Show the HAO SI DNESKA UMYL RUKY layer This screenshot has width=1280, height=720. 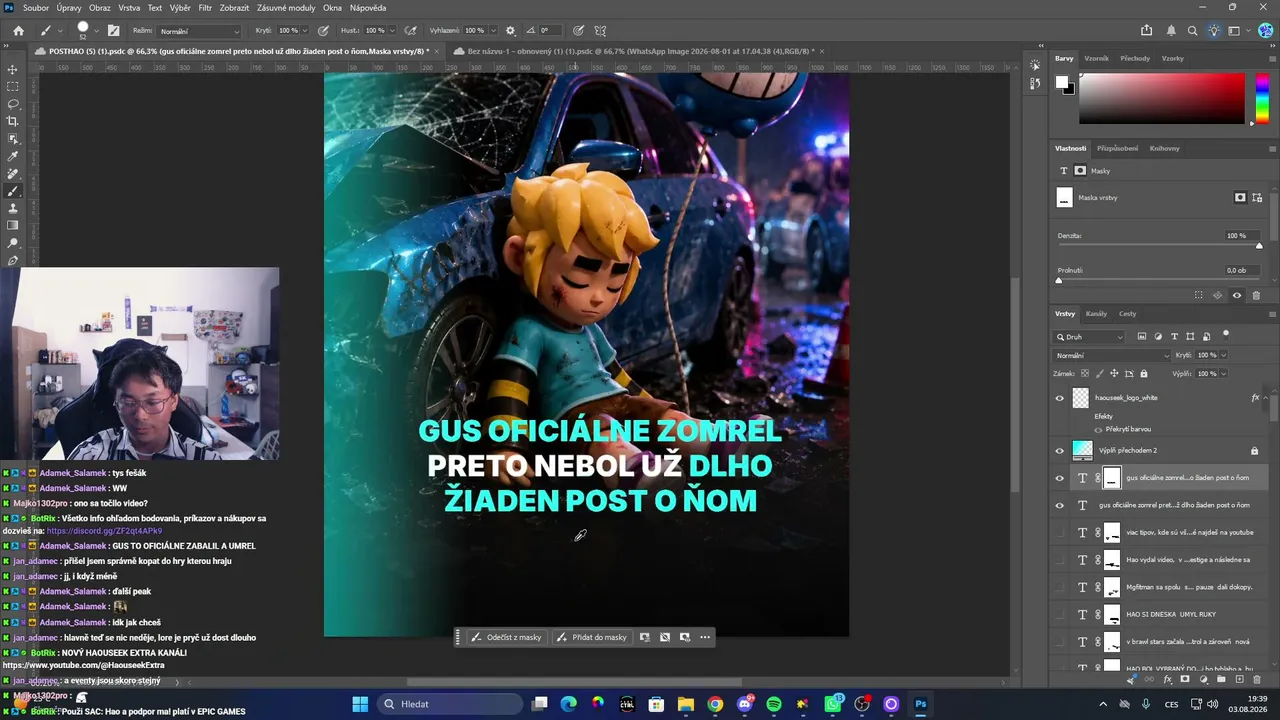1060,614
